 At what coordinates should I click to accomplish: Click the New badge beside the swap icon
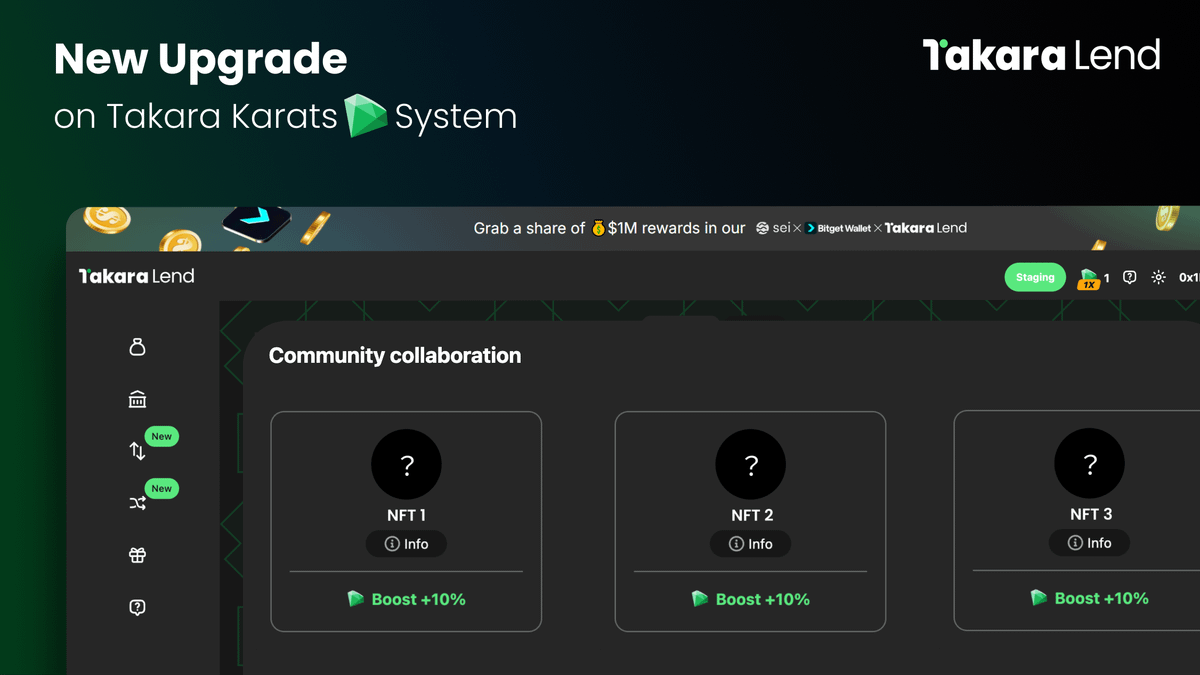[x=161, y=436]
